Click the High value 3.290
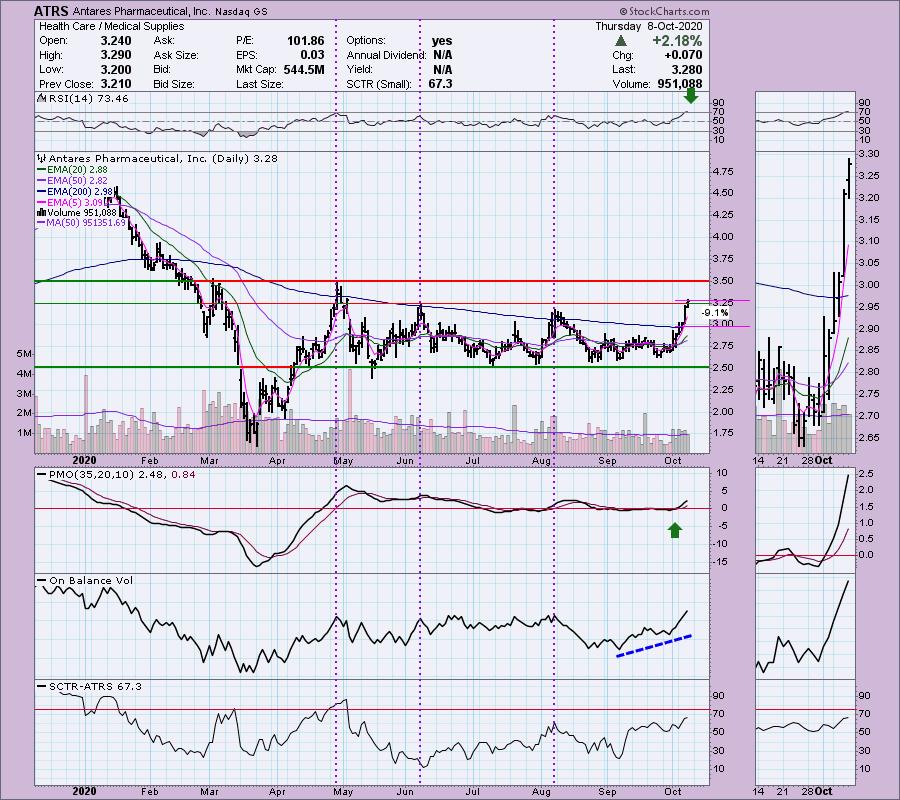This screenshot has height=800, width=900. [116, 55]
